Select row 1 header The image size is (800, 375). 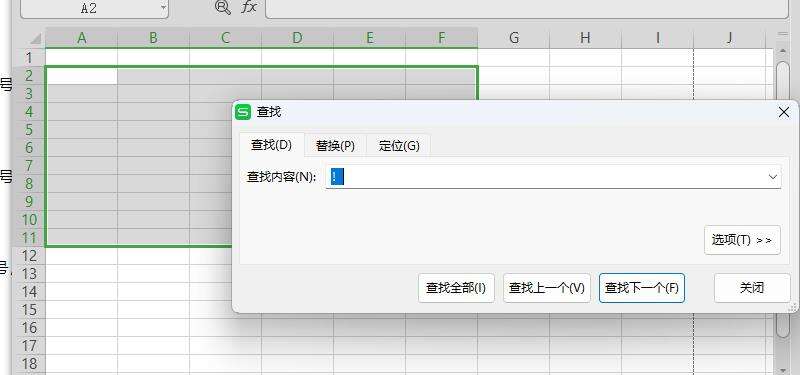coord(30,57)
